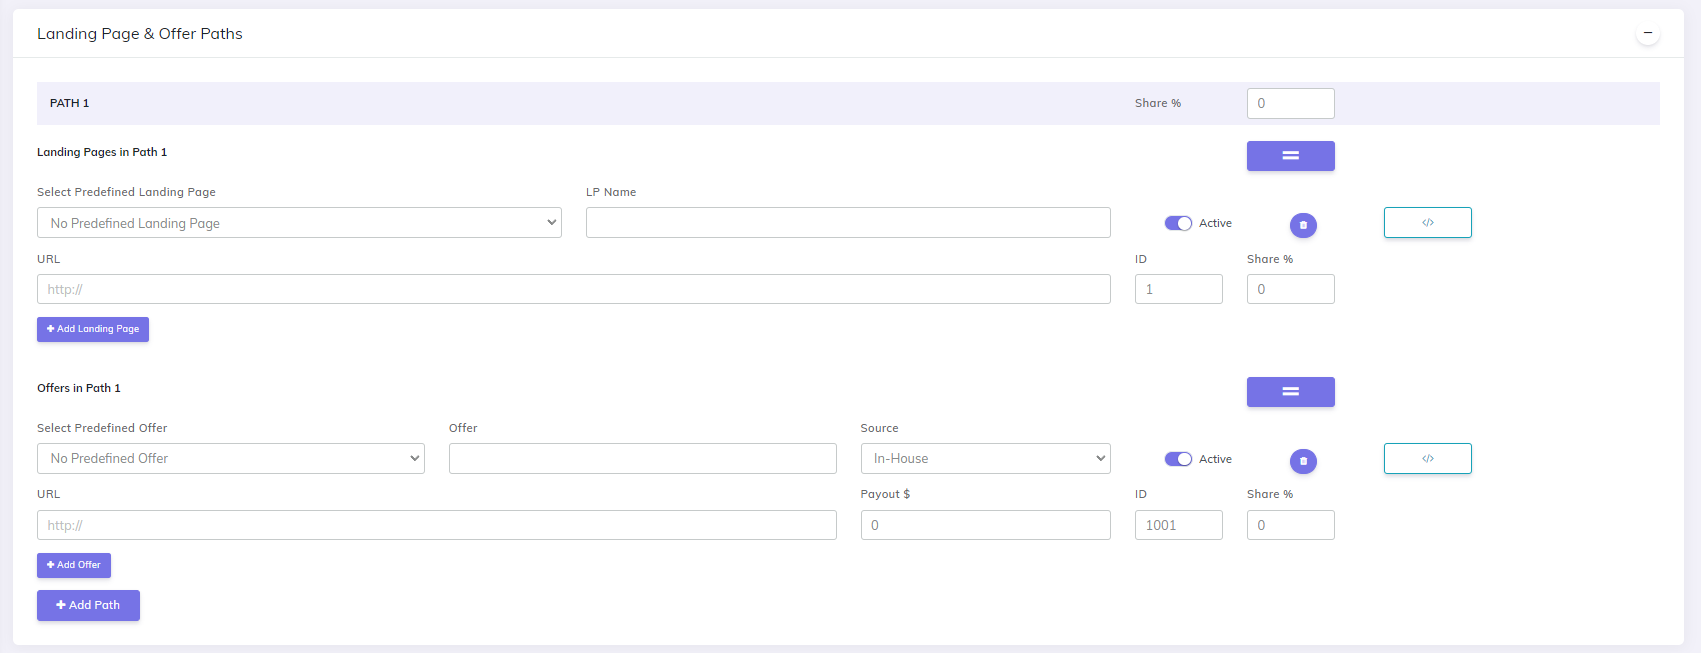Viewport: 1701px width, 653px height.
Task: Click the offer ID field showing 1001
Action: [x=1178, y=525]
